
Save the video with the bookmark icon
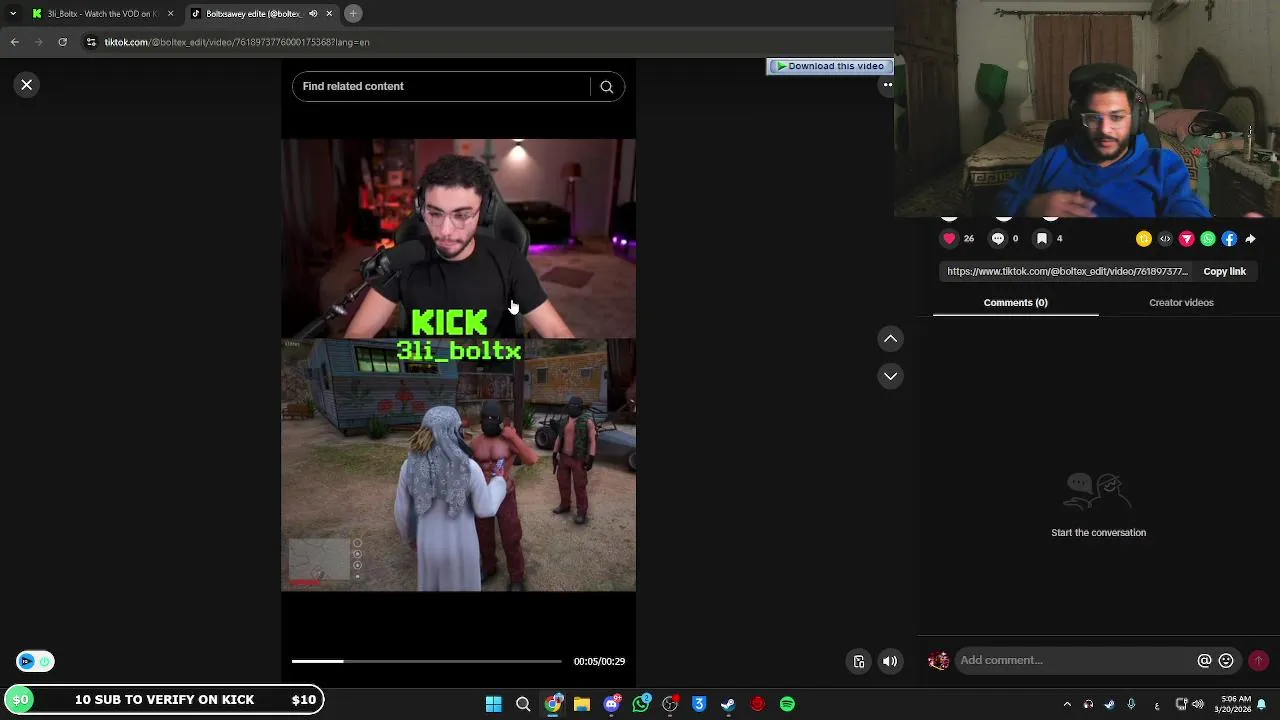[1042, 239]
